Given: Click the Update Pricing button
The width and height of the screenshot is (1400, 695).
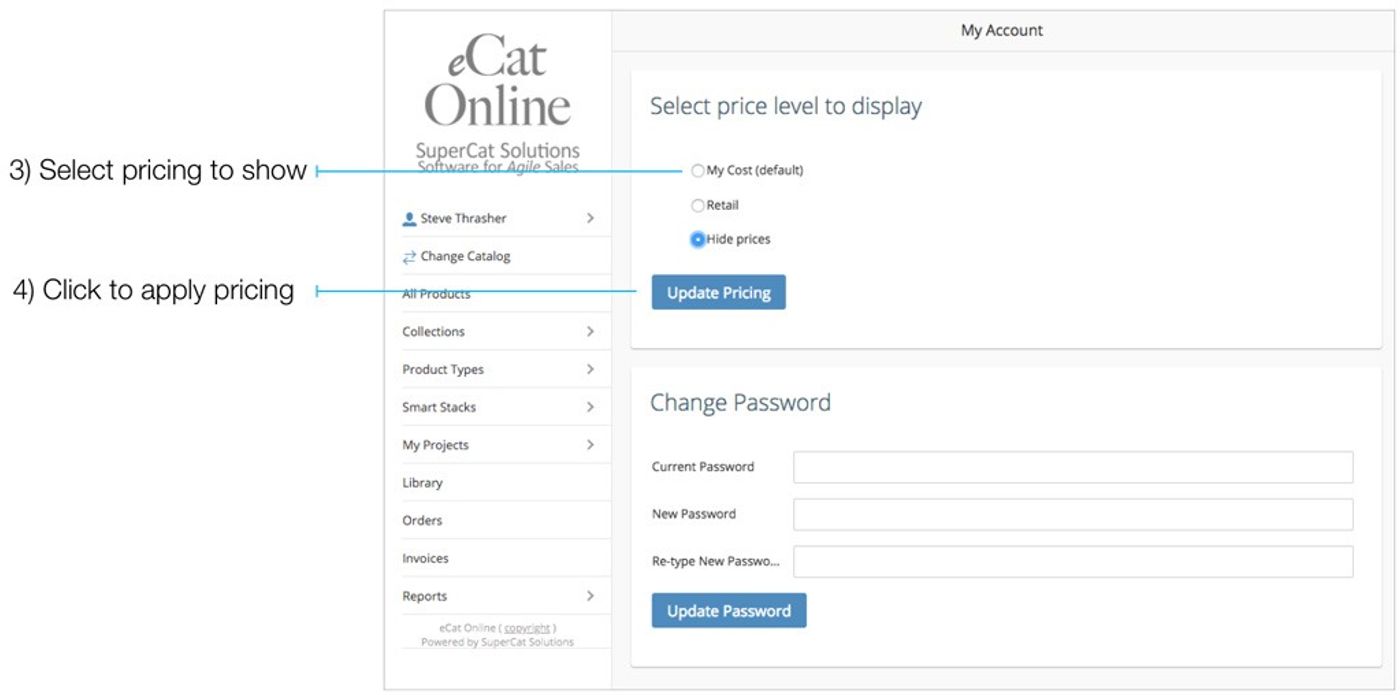Looking at the screenshot, I should pos(719,293).
